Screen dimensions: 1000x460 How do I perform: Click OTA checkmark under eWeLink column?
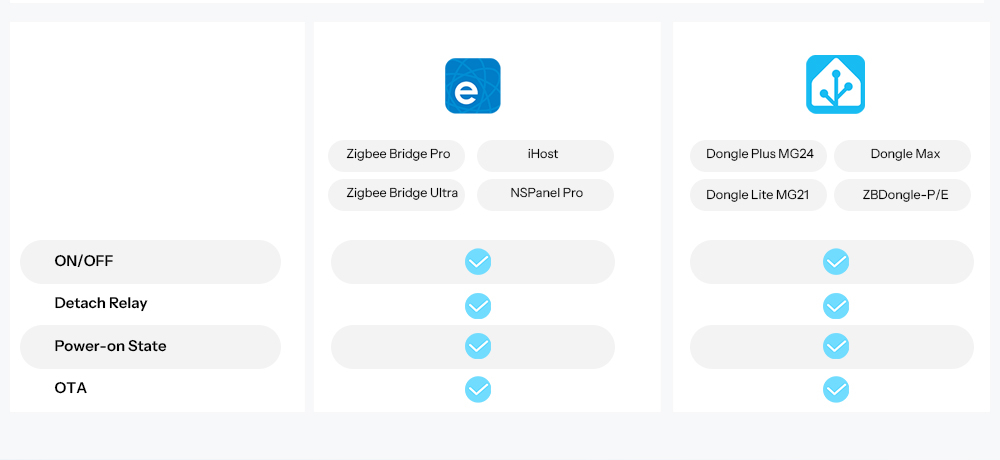[478, 389]
